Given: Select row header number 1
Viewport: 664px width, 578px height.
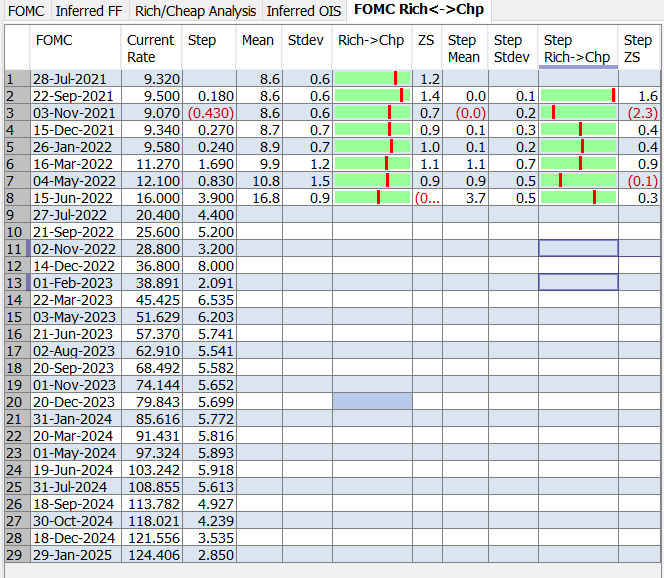Looking at the screenshot, I should tap(17, 79).
